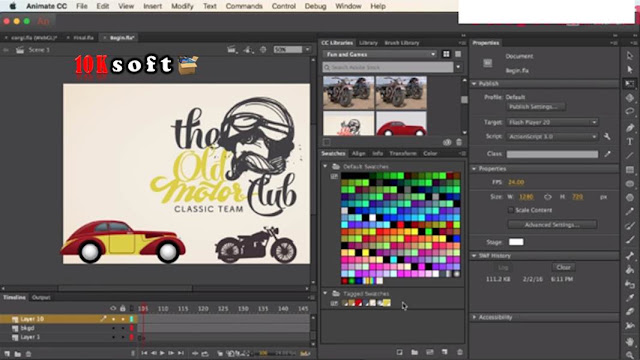Viewport: 640px width, 360px height.
Task: Switch CC Libraries to icon grid view
Action: click(x=446, y=54)
